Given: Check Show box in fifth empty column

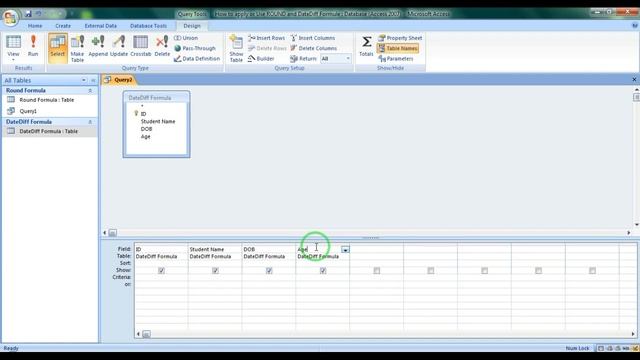Looking at the screenshot, I should point(377,271).
